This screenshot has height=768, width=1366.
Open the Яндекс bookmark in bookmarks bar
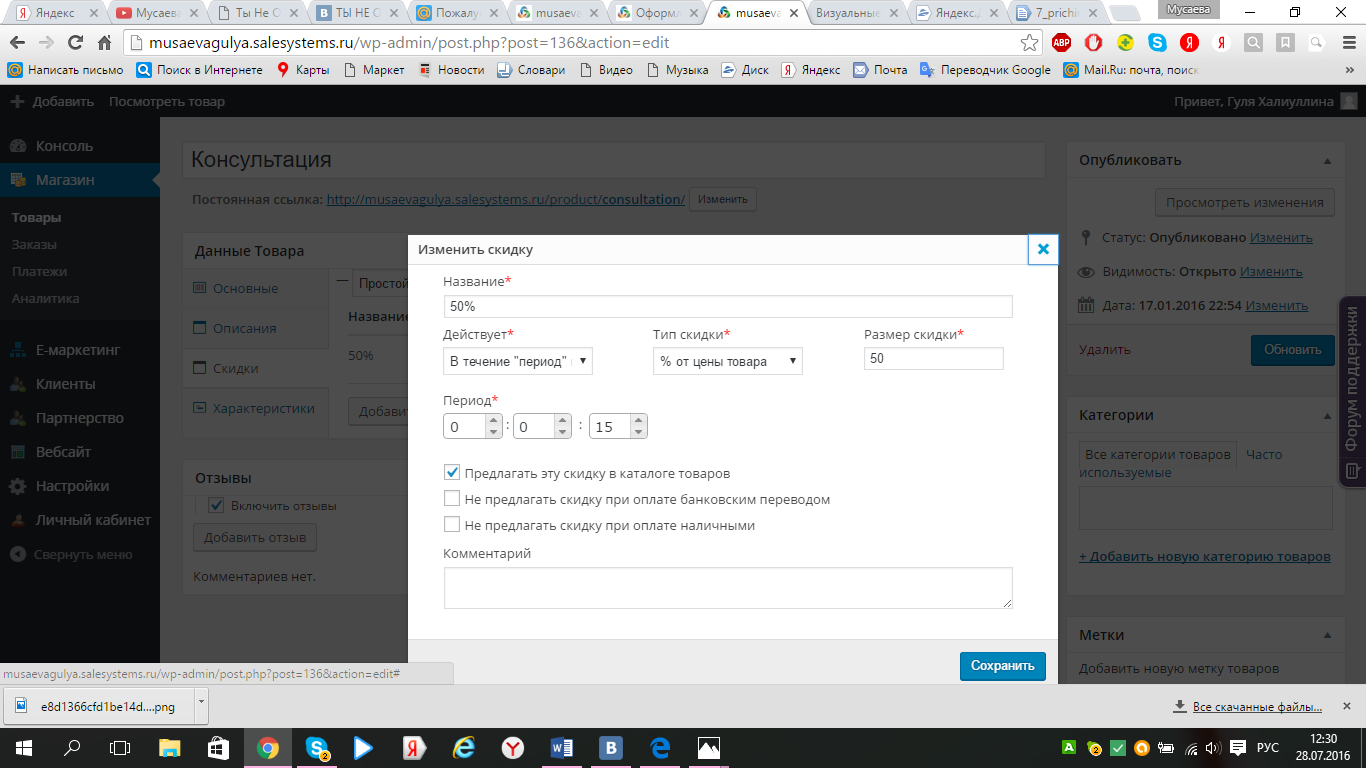point(811,70)
